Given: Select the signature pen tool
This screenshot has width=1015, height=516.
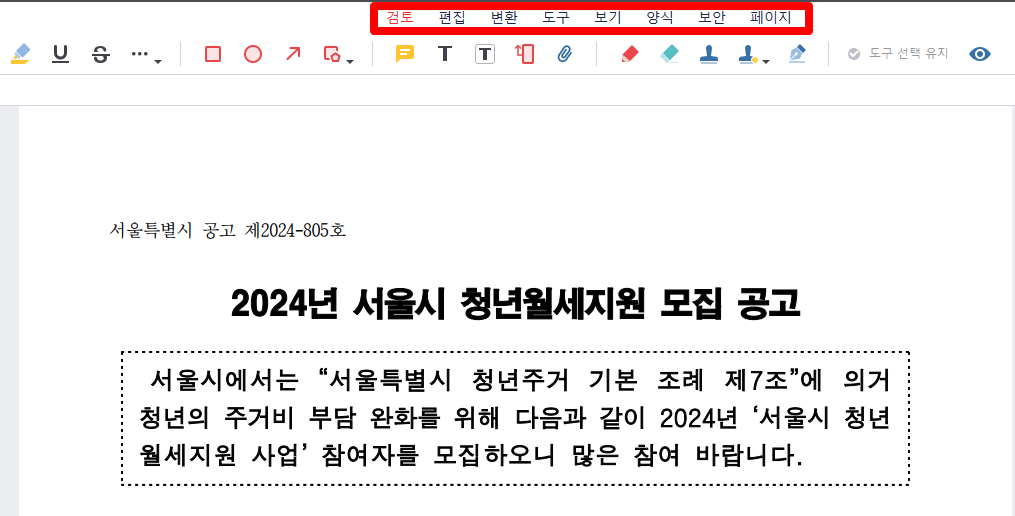Looking at the screenshot, I should pos(797,54).
